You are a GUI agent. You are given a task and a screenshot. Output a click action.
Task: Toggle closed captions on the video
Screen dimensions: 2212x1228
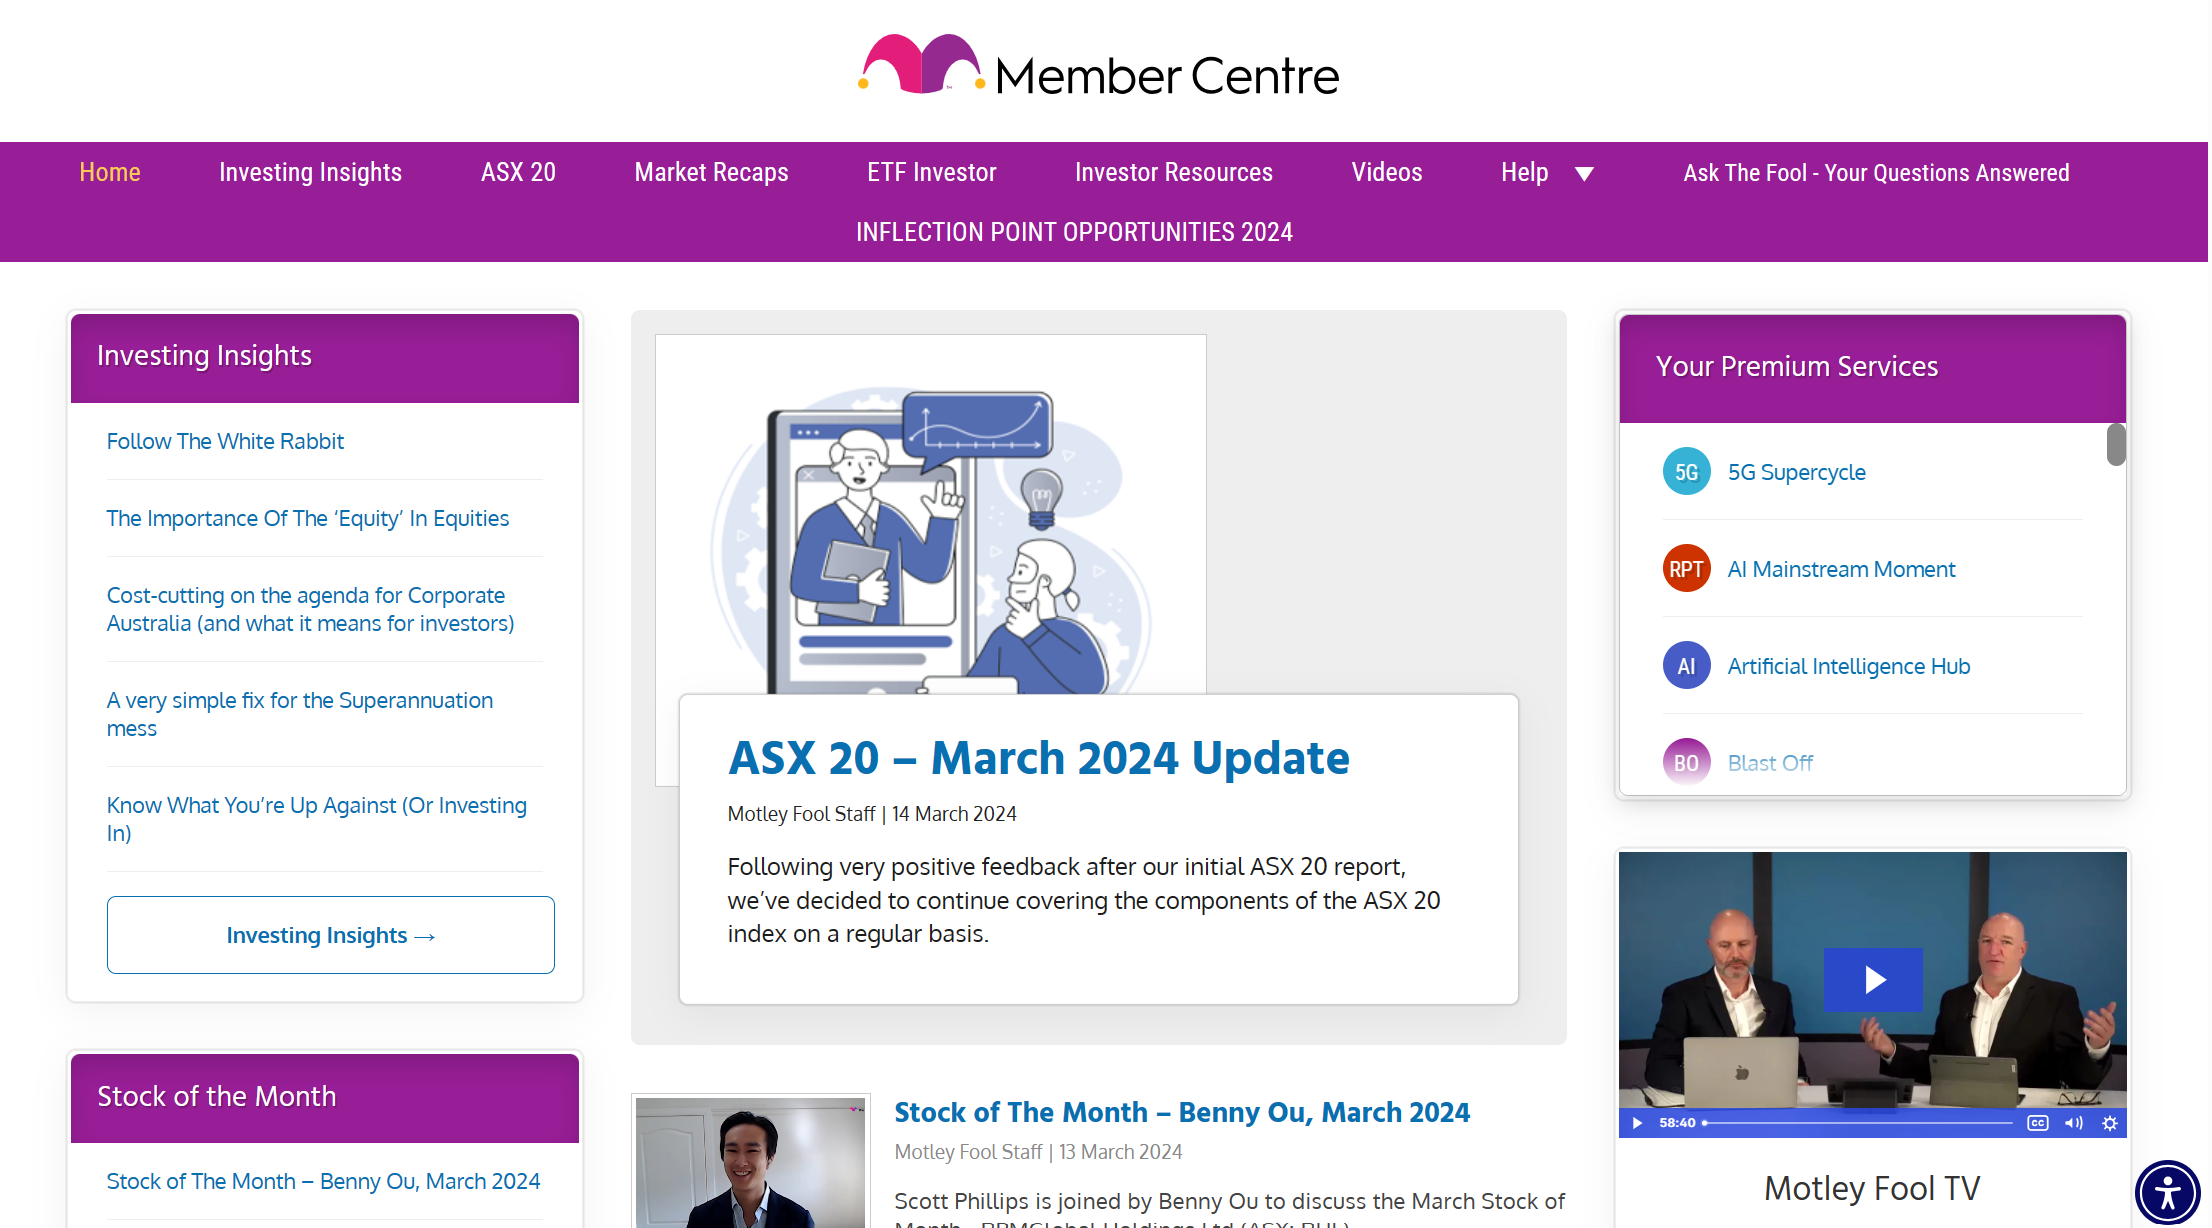point(2038,1123)
